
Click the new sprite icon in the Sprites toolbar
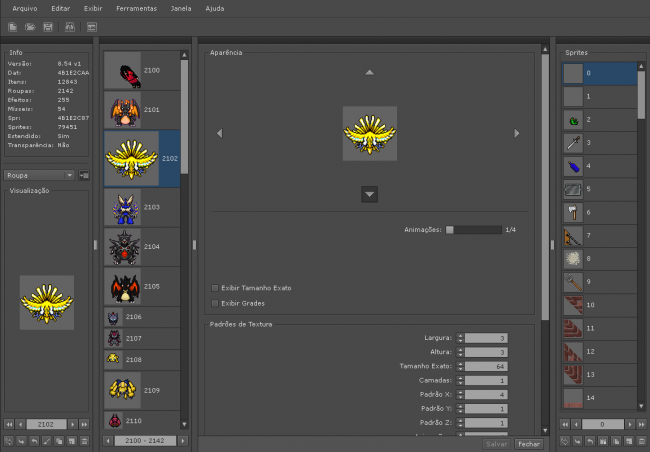pos(629,441)
